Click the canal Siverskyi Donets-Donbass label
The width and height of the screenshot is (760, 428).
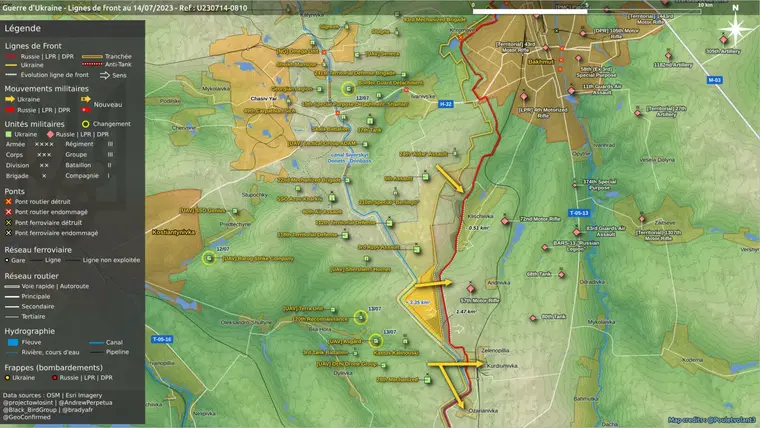[349, 158]
